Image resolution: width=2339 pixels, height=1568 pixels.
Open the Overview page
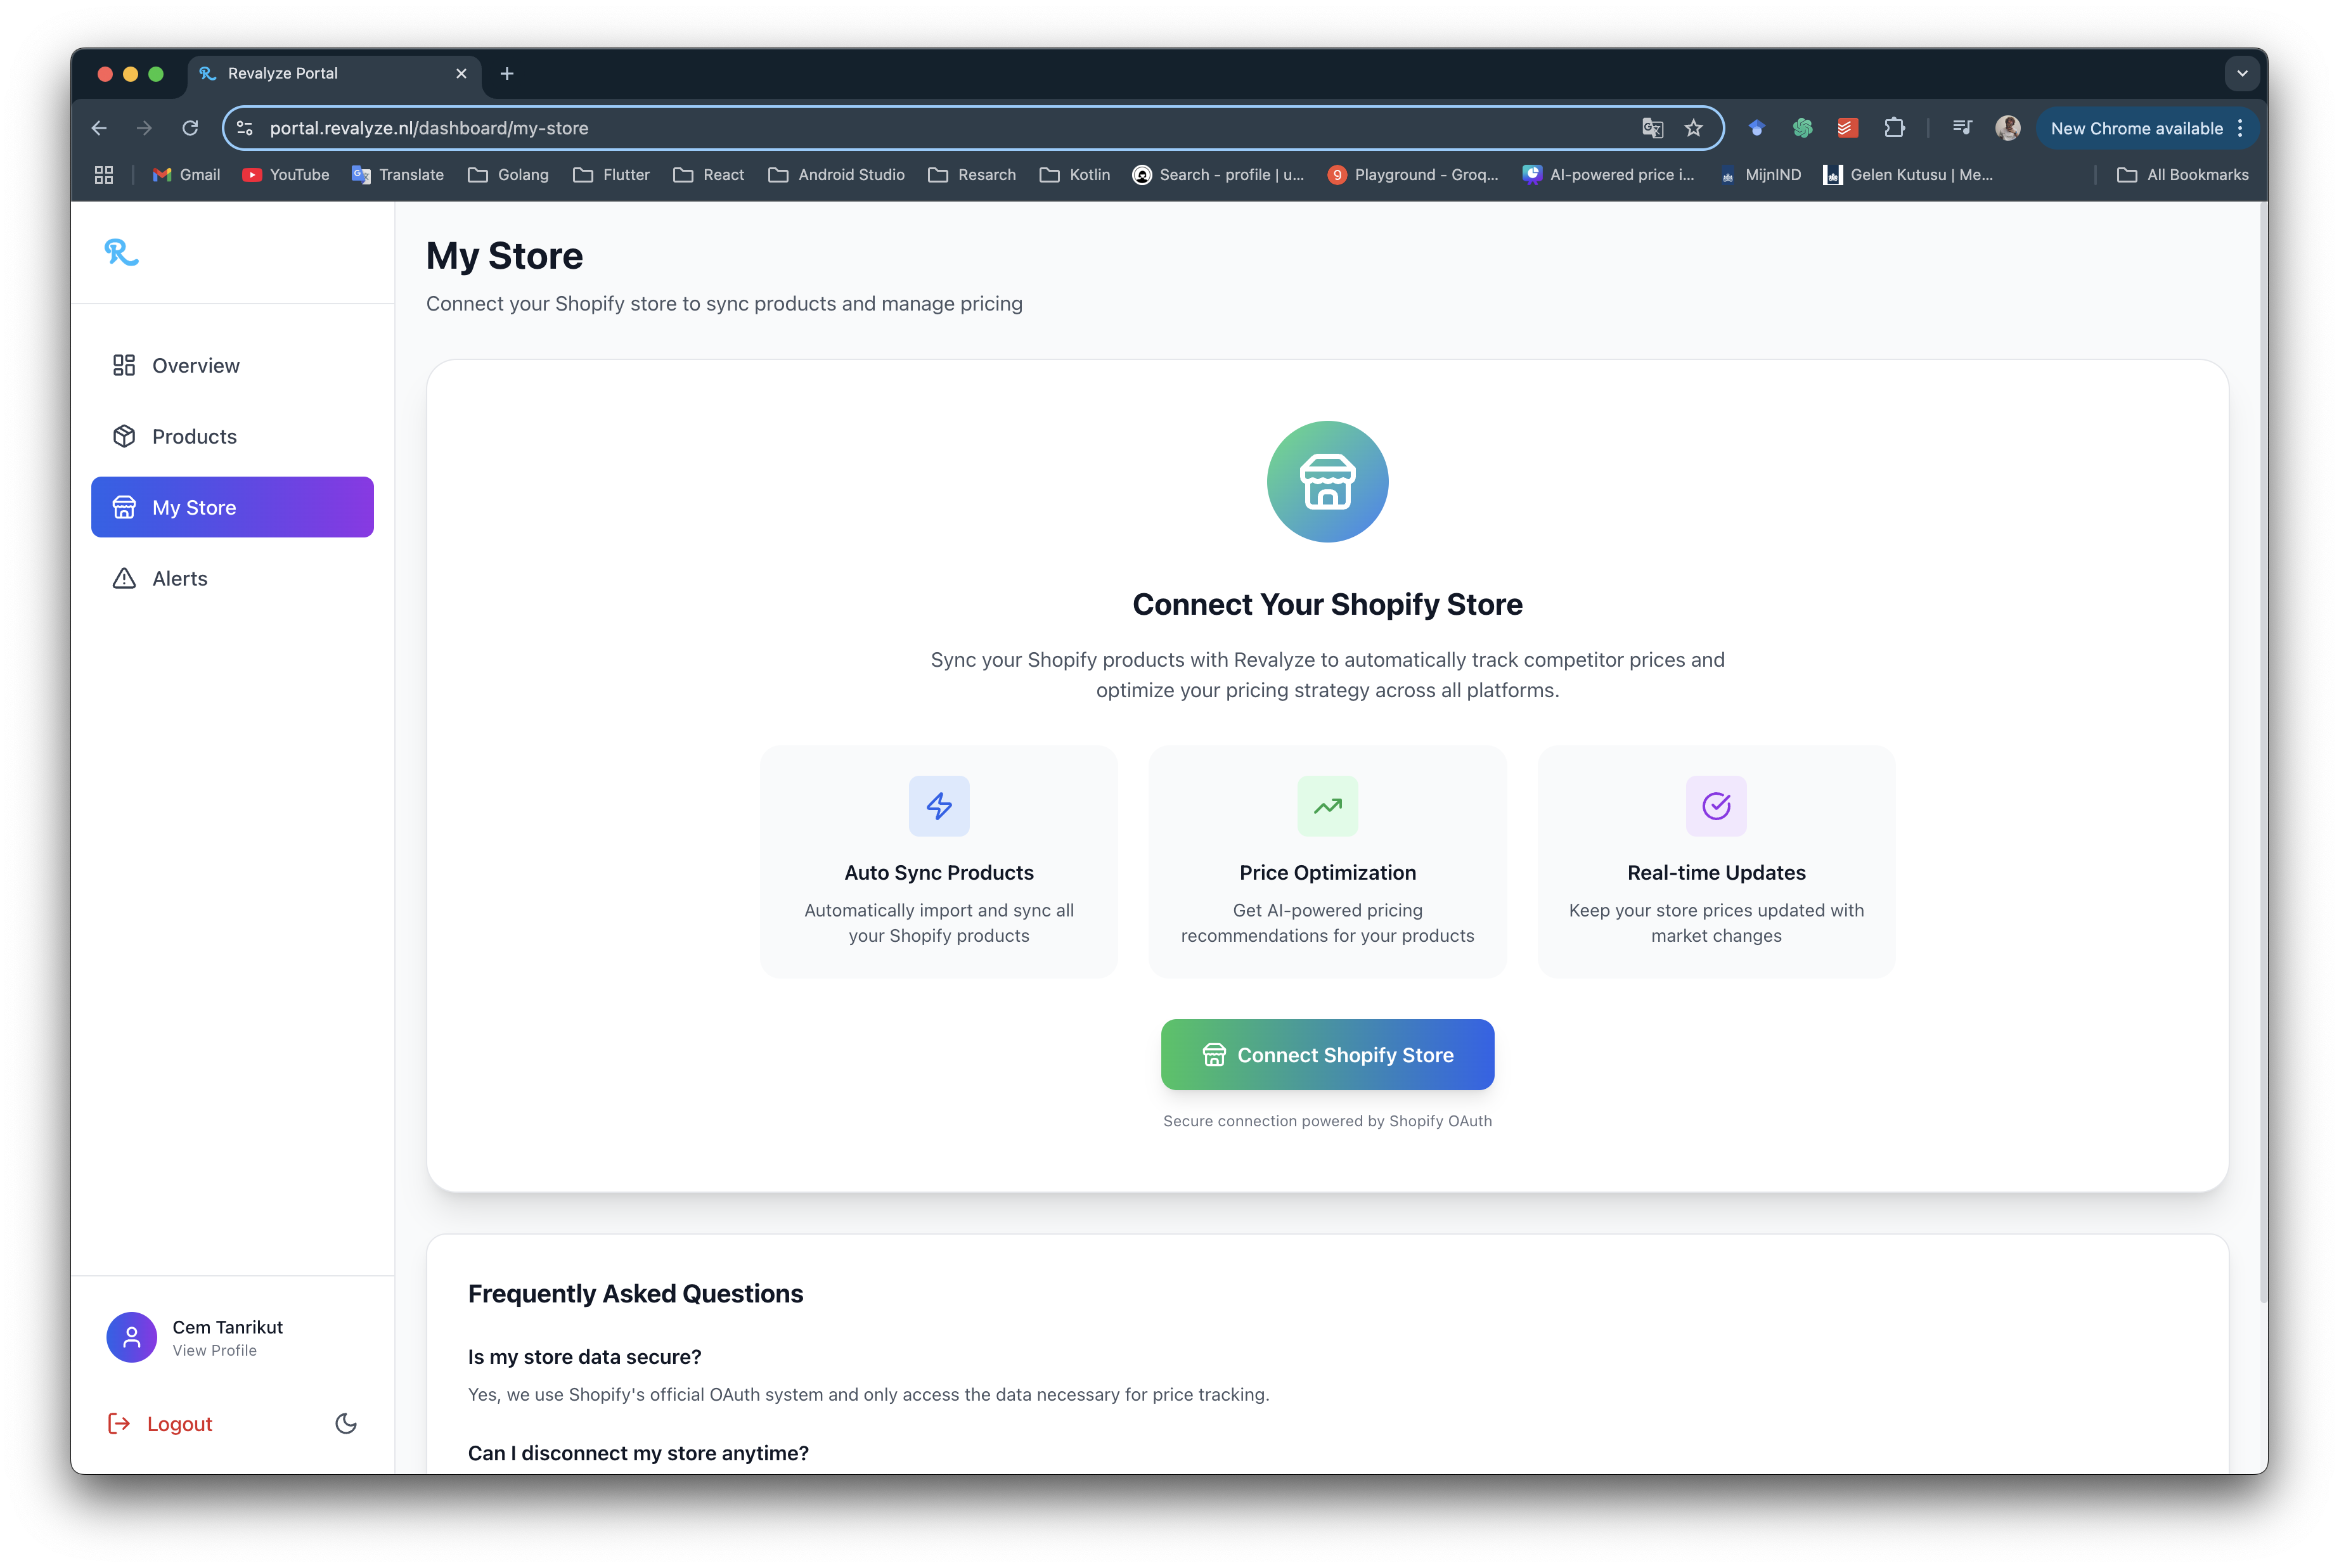coord(232,366)
